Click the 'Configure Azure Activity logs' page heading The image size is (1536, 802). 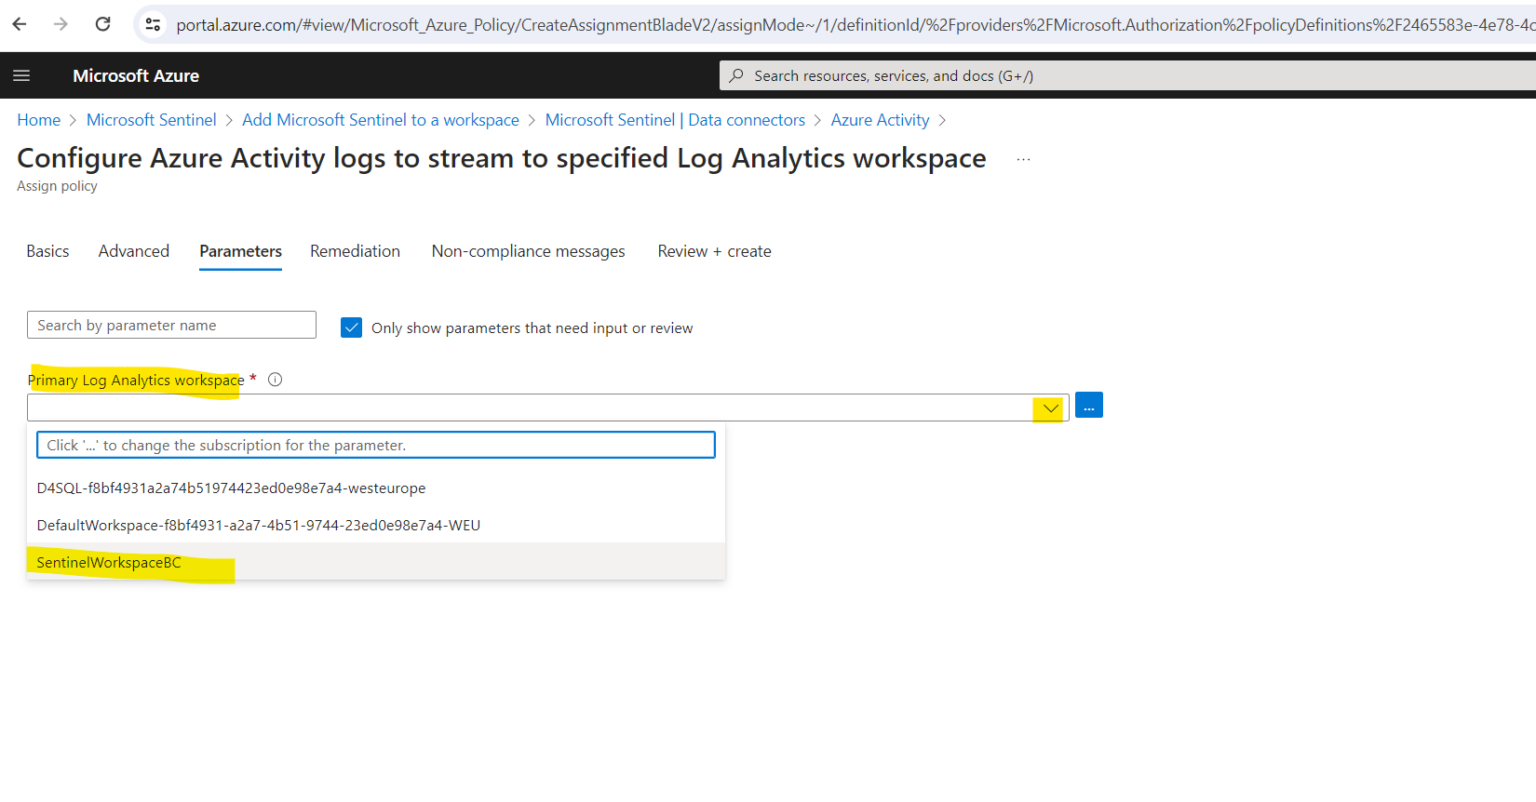(x=502, y=158)
